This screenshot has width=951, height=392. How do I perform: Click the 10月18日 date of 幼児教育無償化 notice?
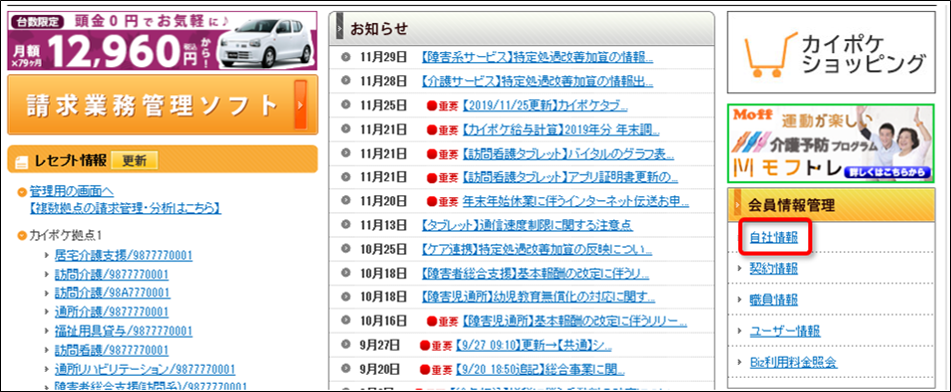[x=383, y=297]
